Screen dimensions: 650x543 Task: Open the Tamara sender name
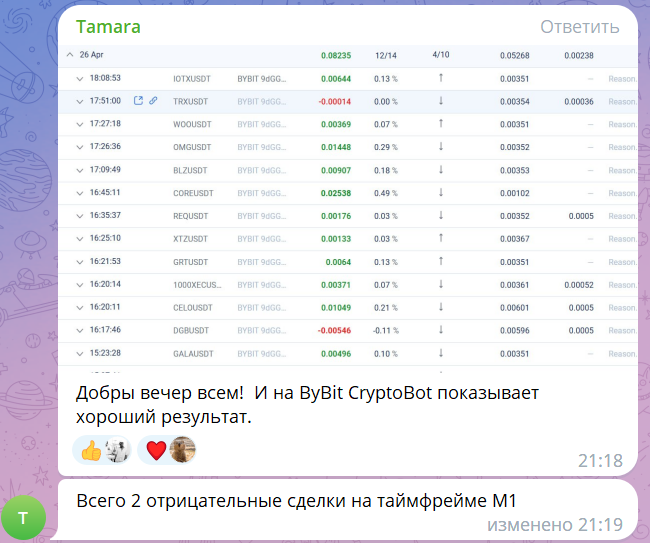(x=108, y=27)
